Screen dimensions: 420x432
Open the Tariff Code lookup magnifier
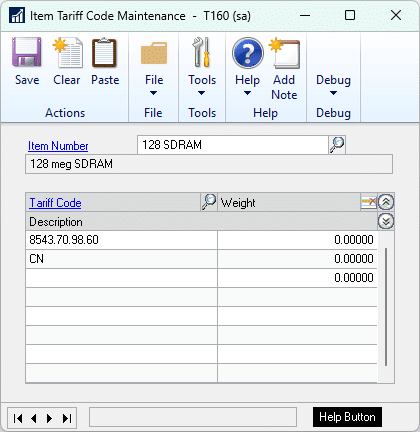tap(209, 202)
